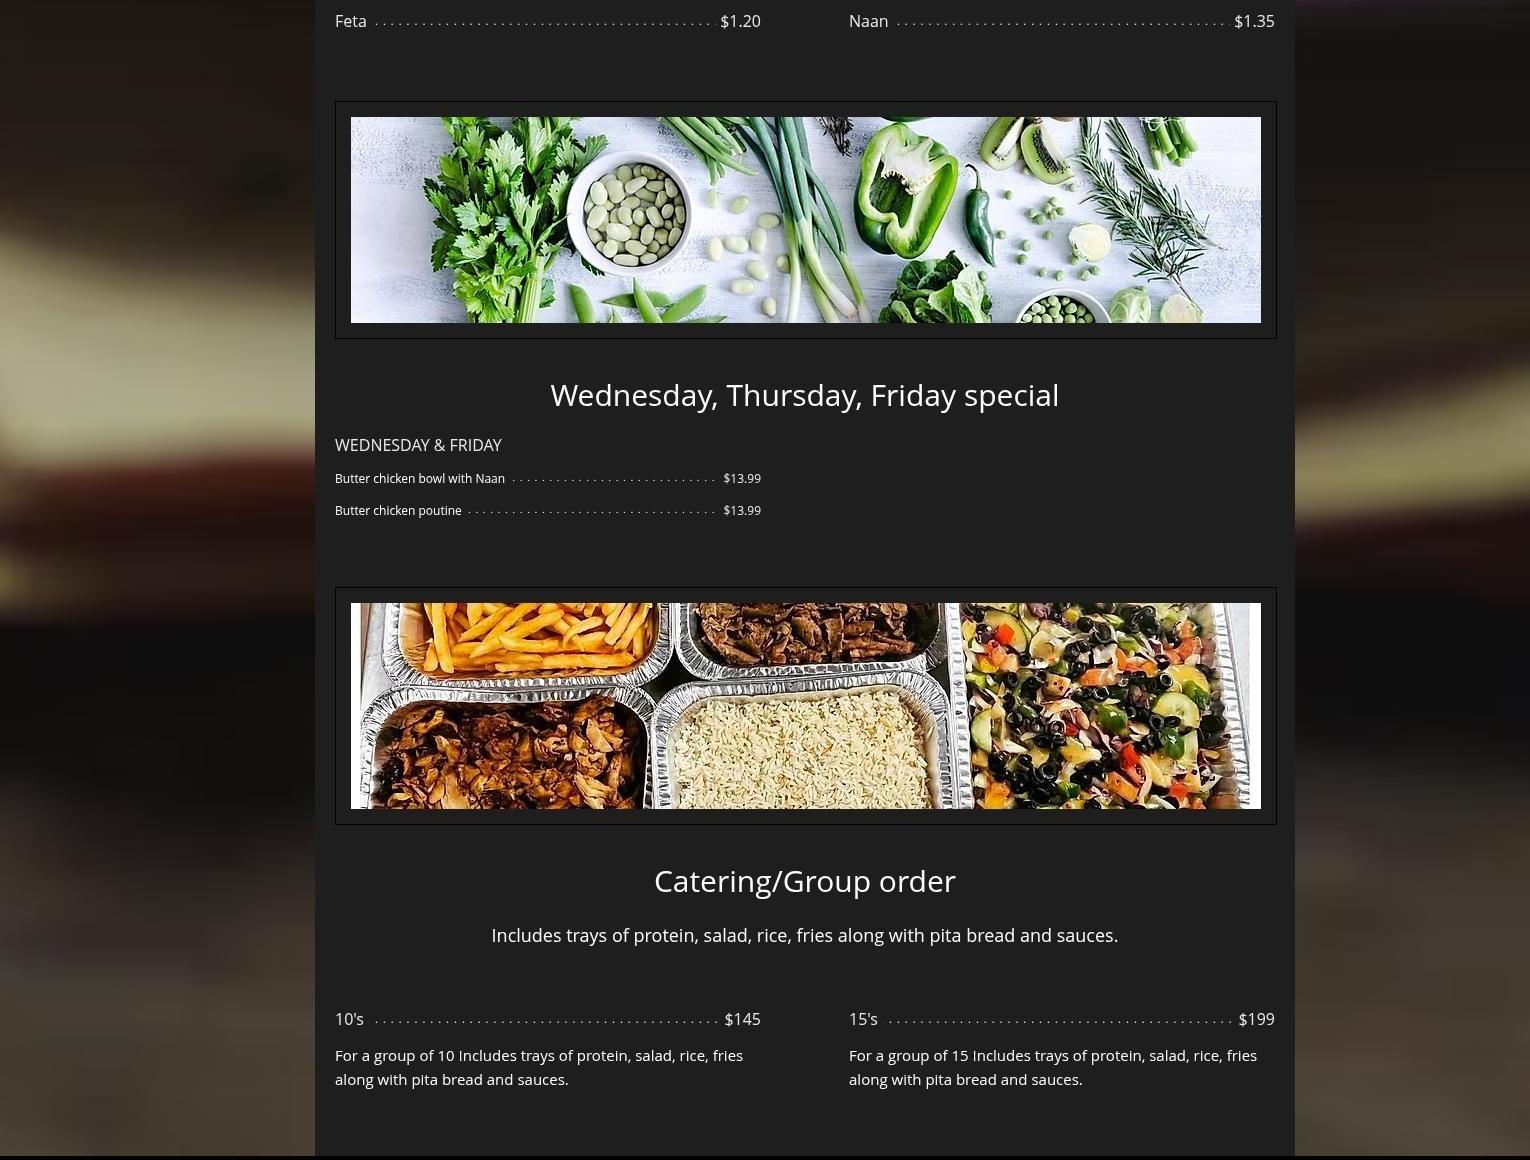Click the Feta price $1.20
Viewport: 1530px width, 1160px height.
point(740,21)
